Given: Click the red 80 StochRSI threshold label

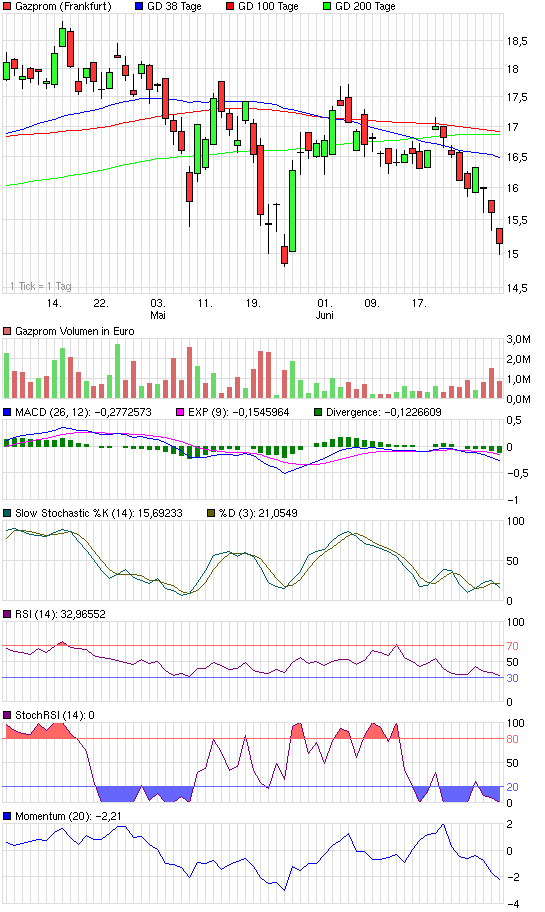Looking at the screenshot, I should [512, 739].
